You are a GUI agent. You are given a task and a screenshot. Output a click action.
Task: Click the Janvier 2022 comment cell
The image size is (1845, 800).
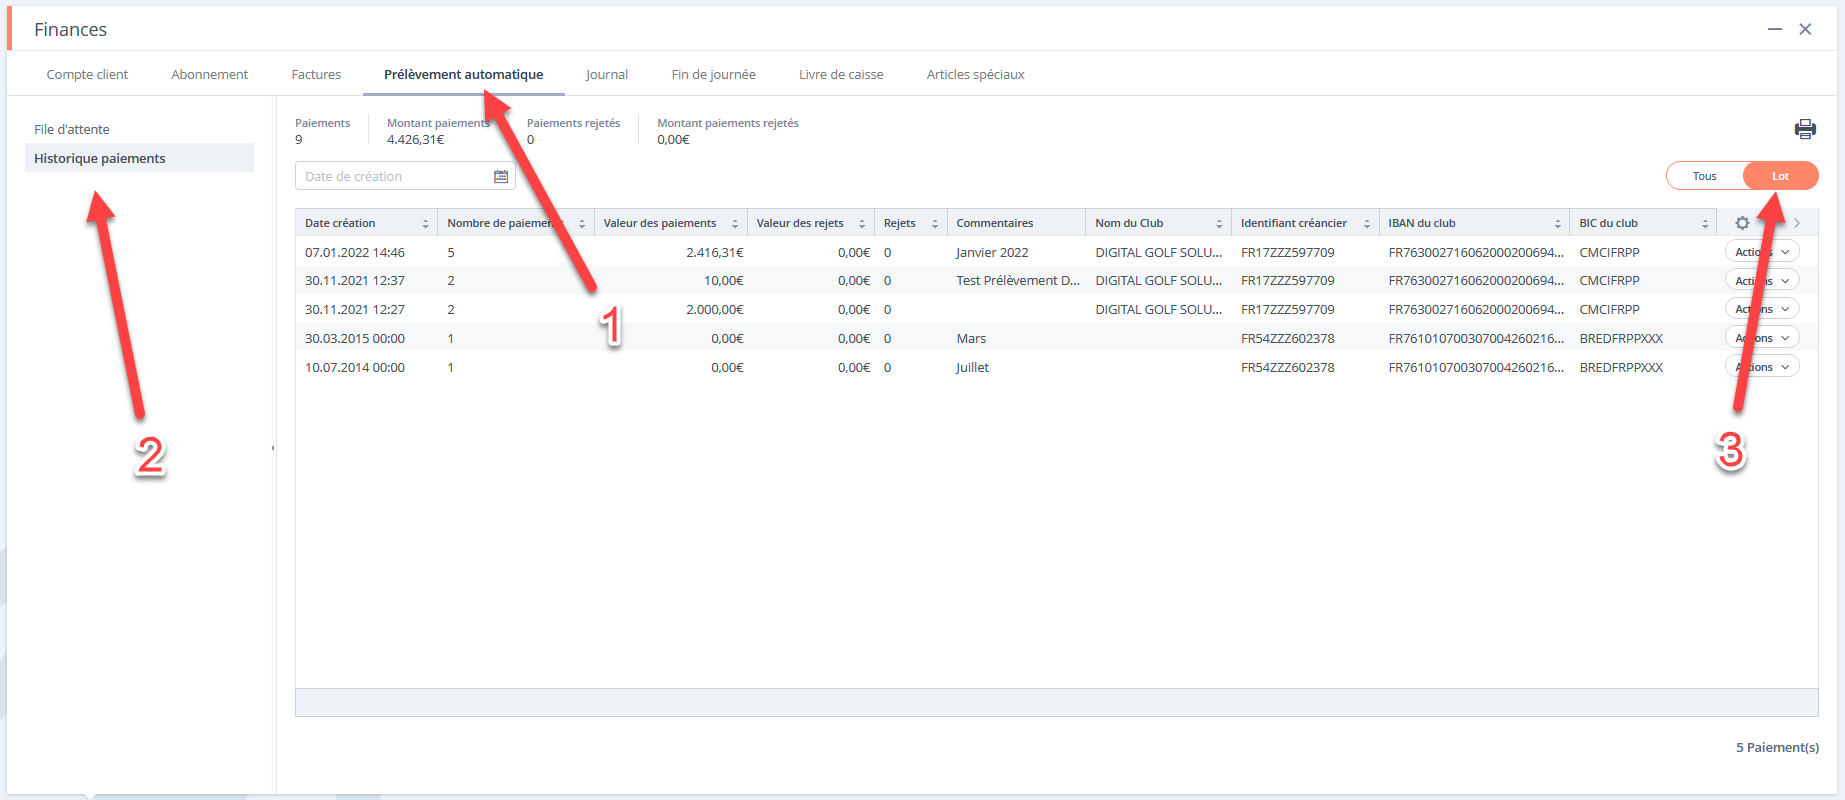point(992,252)
